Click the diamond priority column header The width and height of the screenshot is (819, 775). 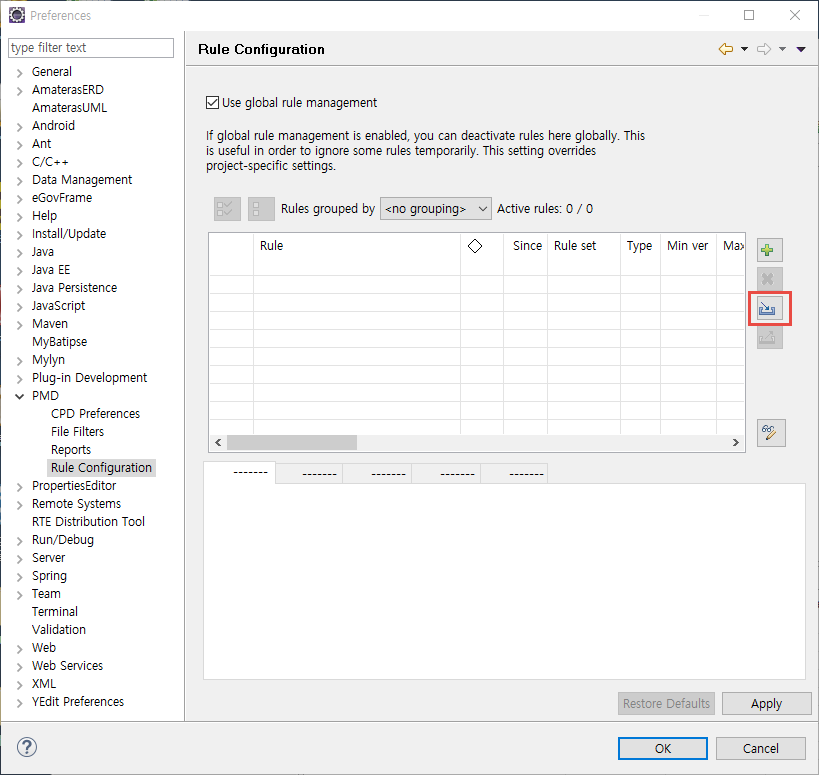point(475,246)
